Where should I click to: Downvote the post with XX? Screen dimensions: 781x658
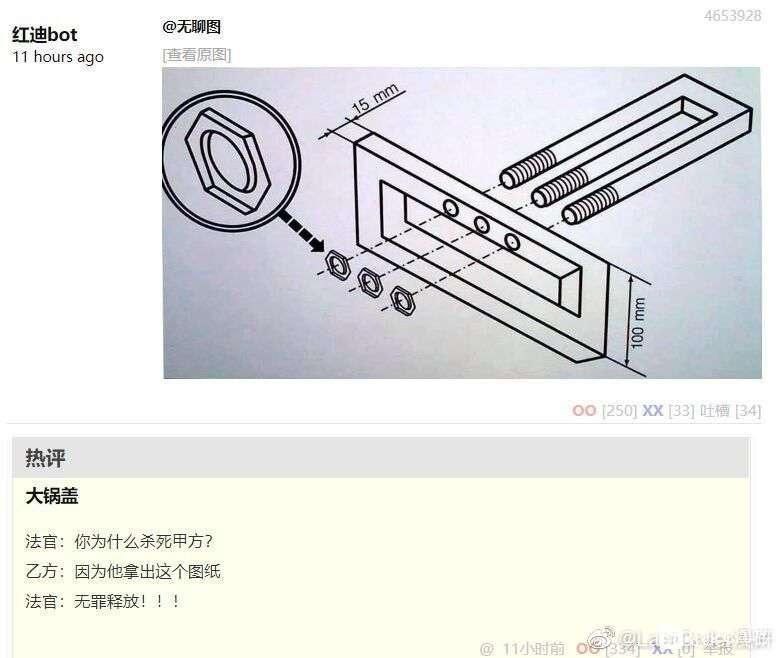(x=652, y=410)
